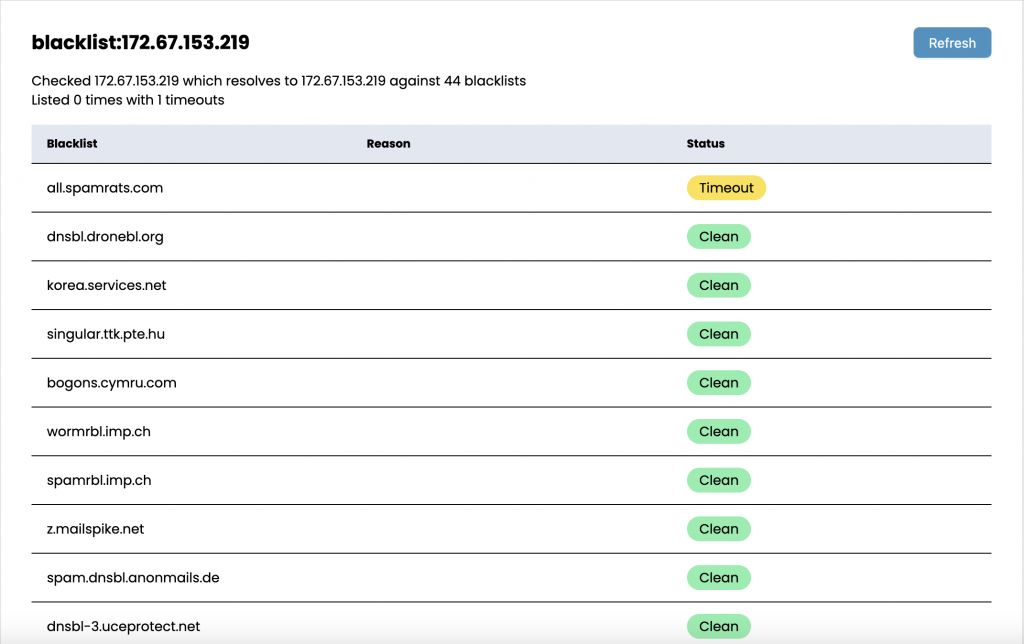Screen dimensions: 1024x644
Task: Click Clean badge for spam.dnsbl.anonmails.de
Action: point(718,578)
